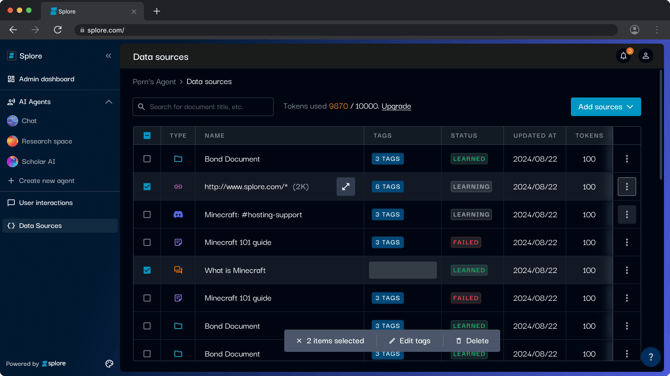Open the Add sources dropdown
The height and width of the screenshot is (376, 670).
(605, 107)
